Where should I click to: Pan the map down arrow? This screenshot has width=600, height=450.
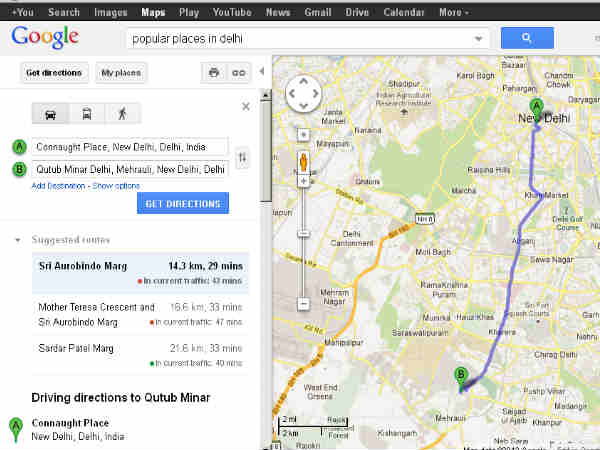[x=303, y=106]
